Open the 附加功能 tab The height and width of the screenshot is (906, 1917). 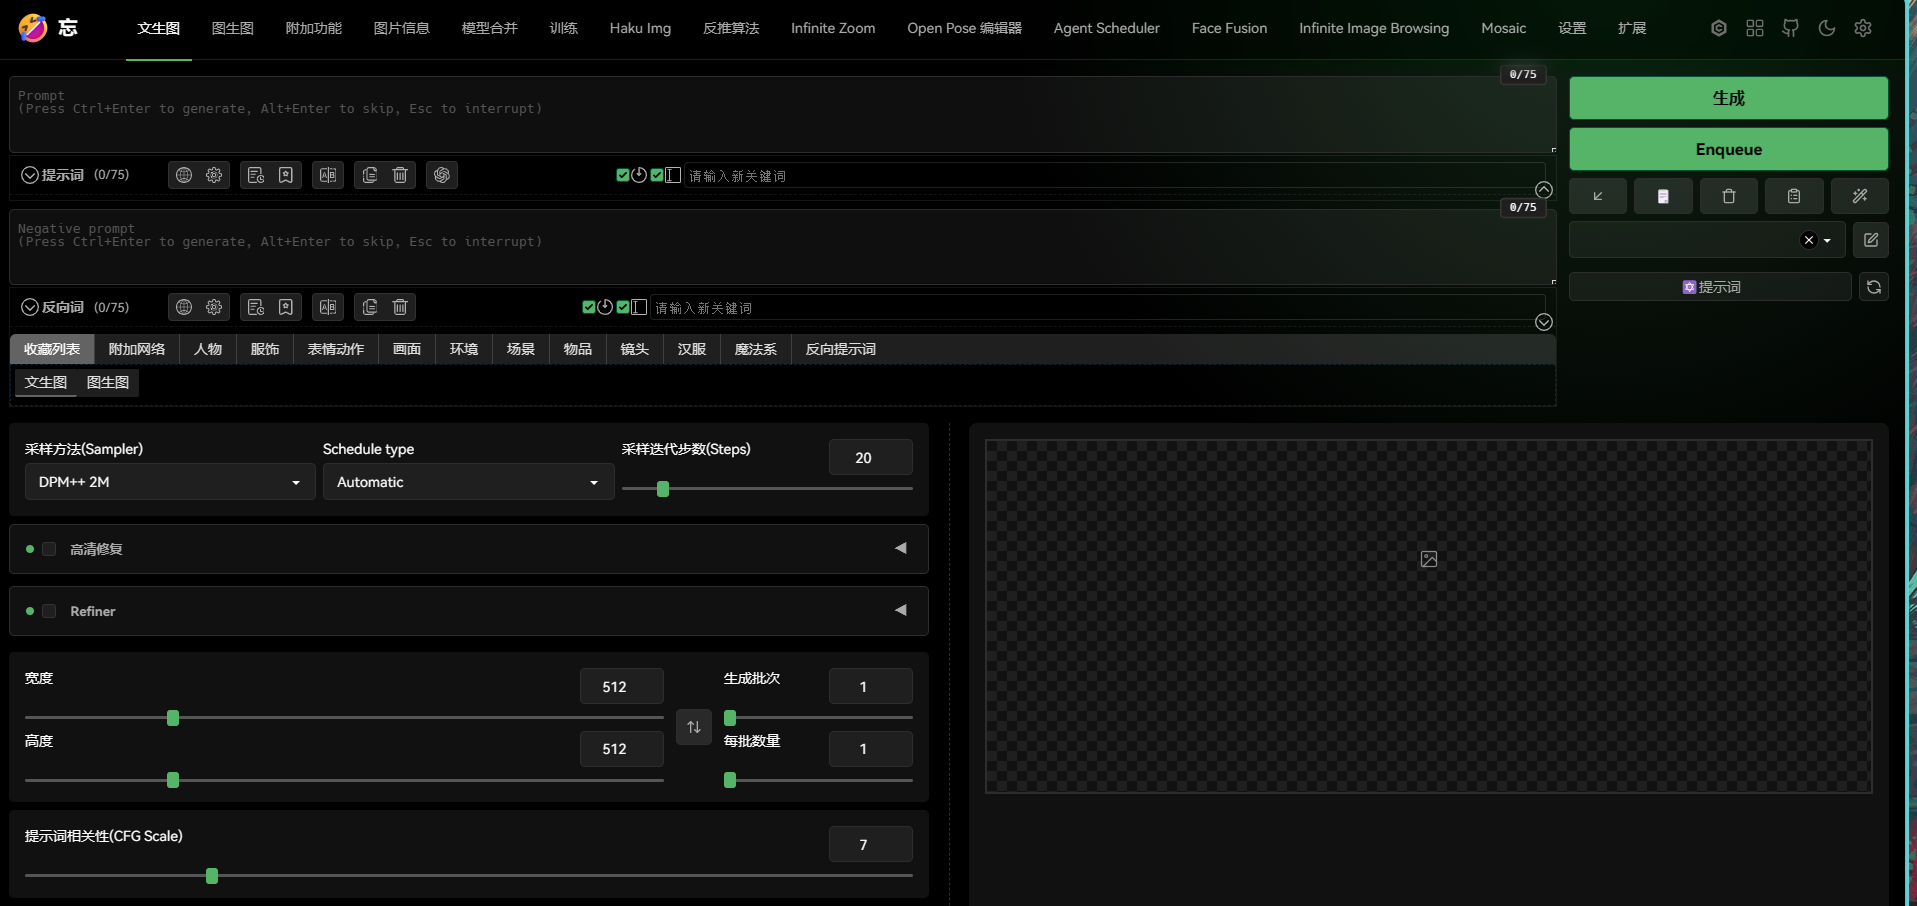click(314, 28)
